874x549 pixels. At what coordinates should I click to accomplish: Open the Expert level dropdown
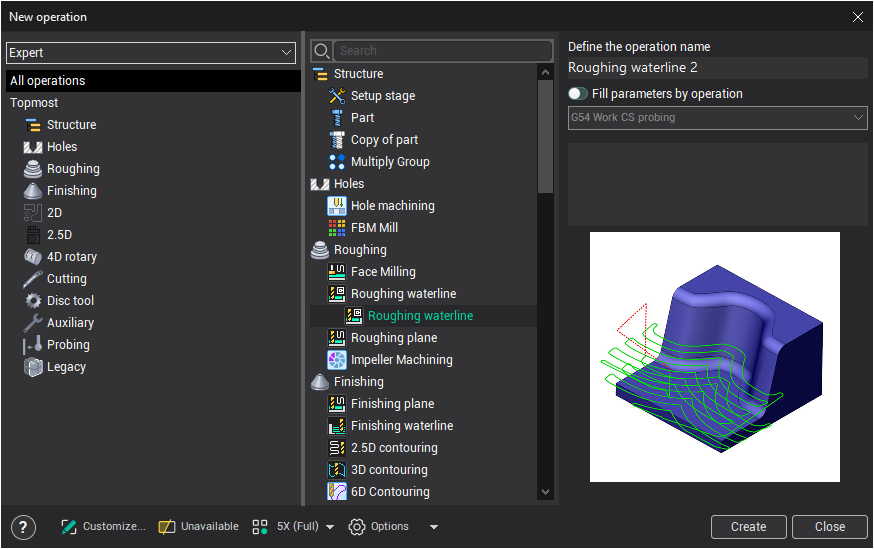pyautogui.click(x=150, y=53)
